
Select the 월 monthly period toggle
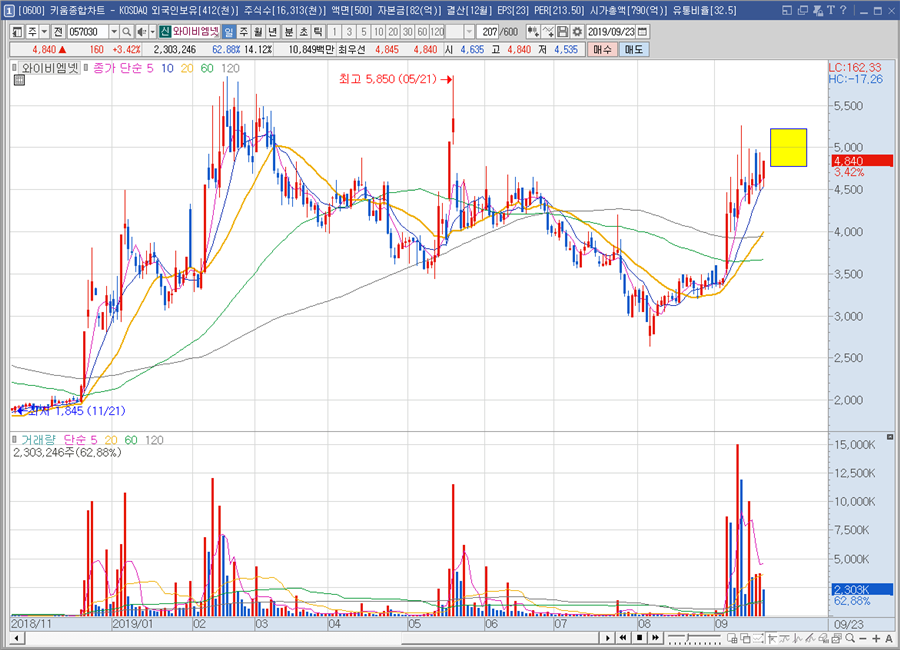258,32
